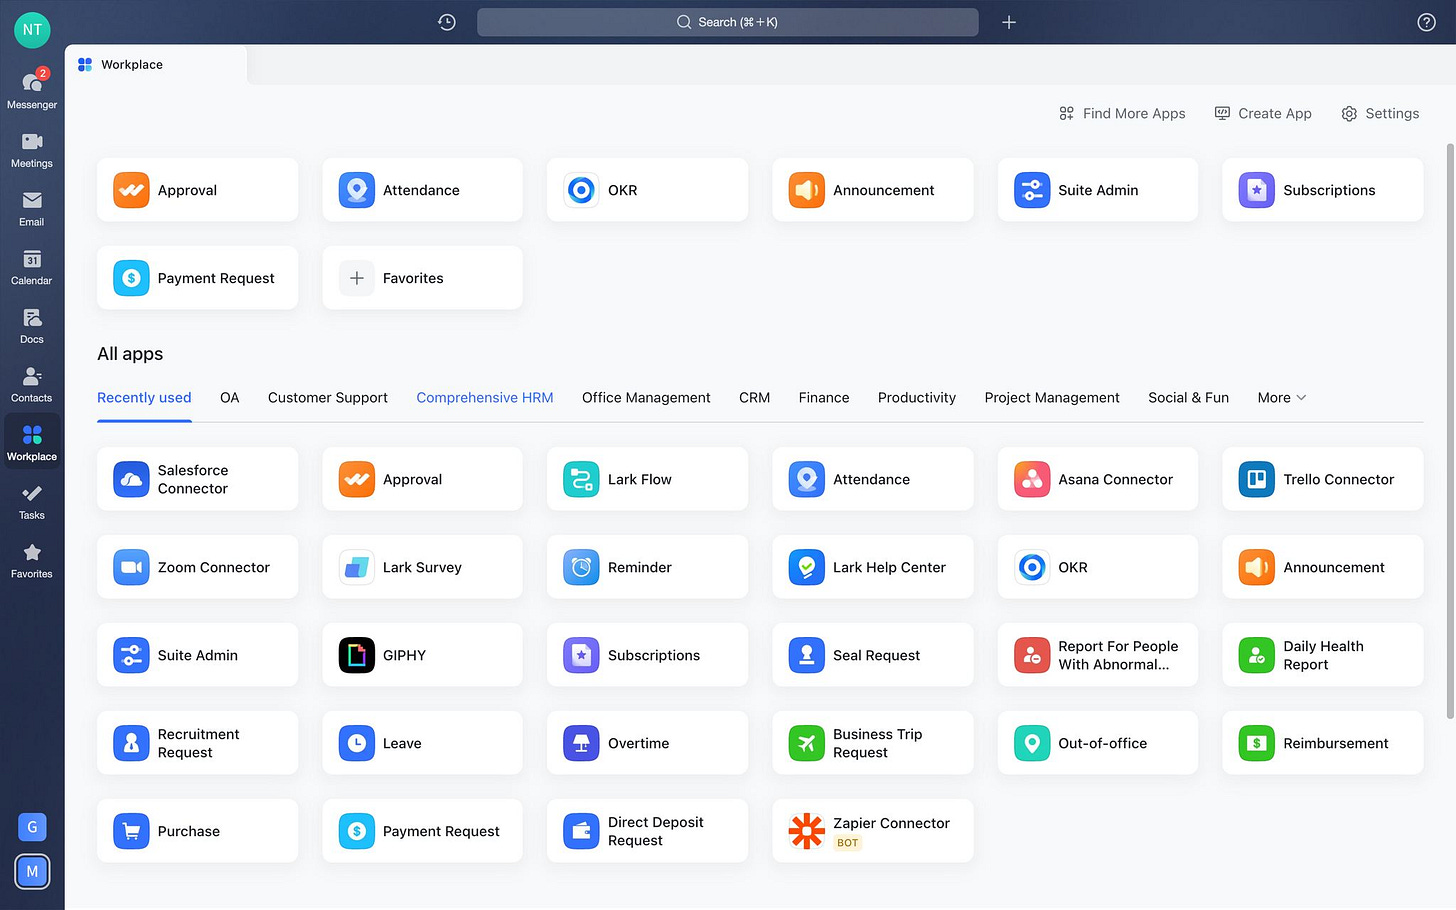
Task: Open Reminder app
Action: coord(647,567)
